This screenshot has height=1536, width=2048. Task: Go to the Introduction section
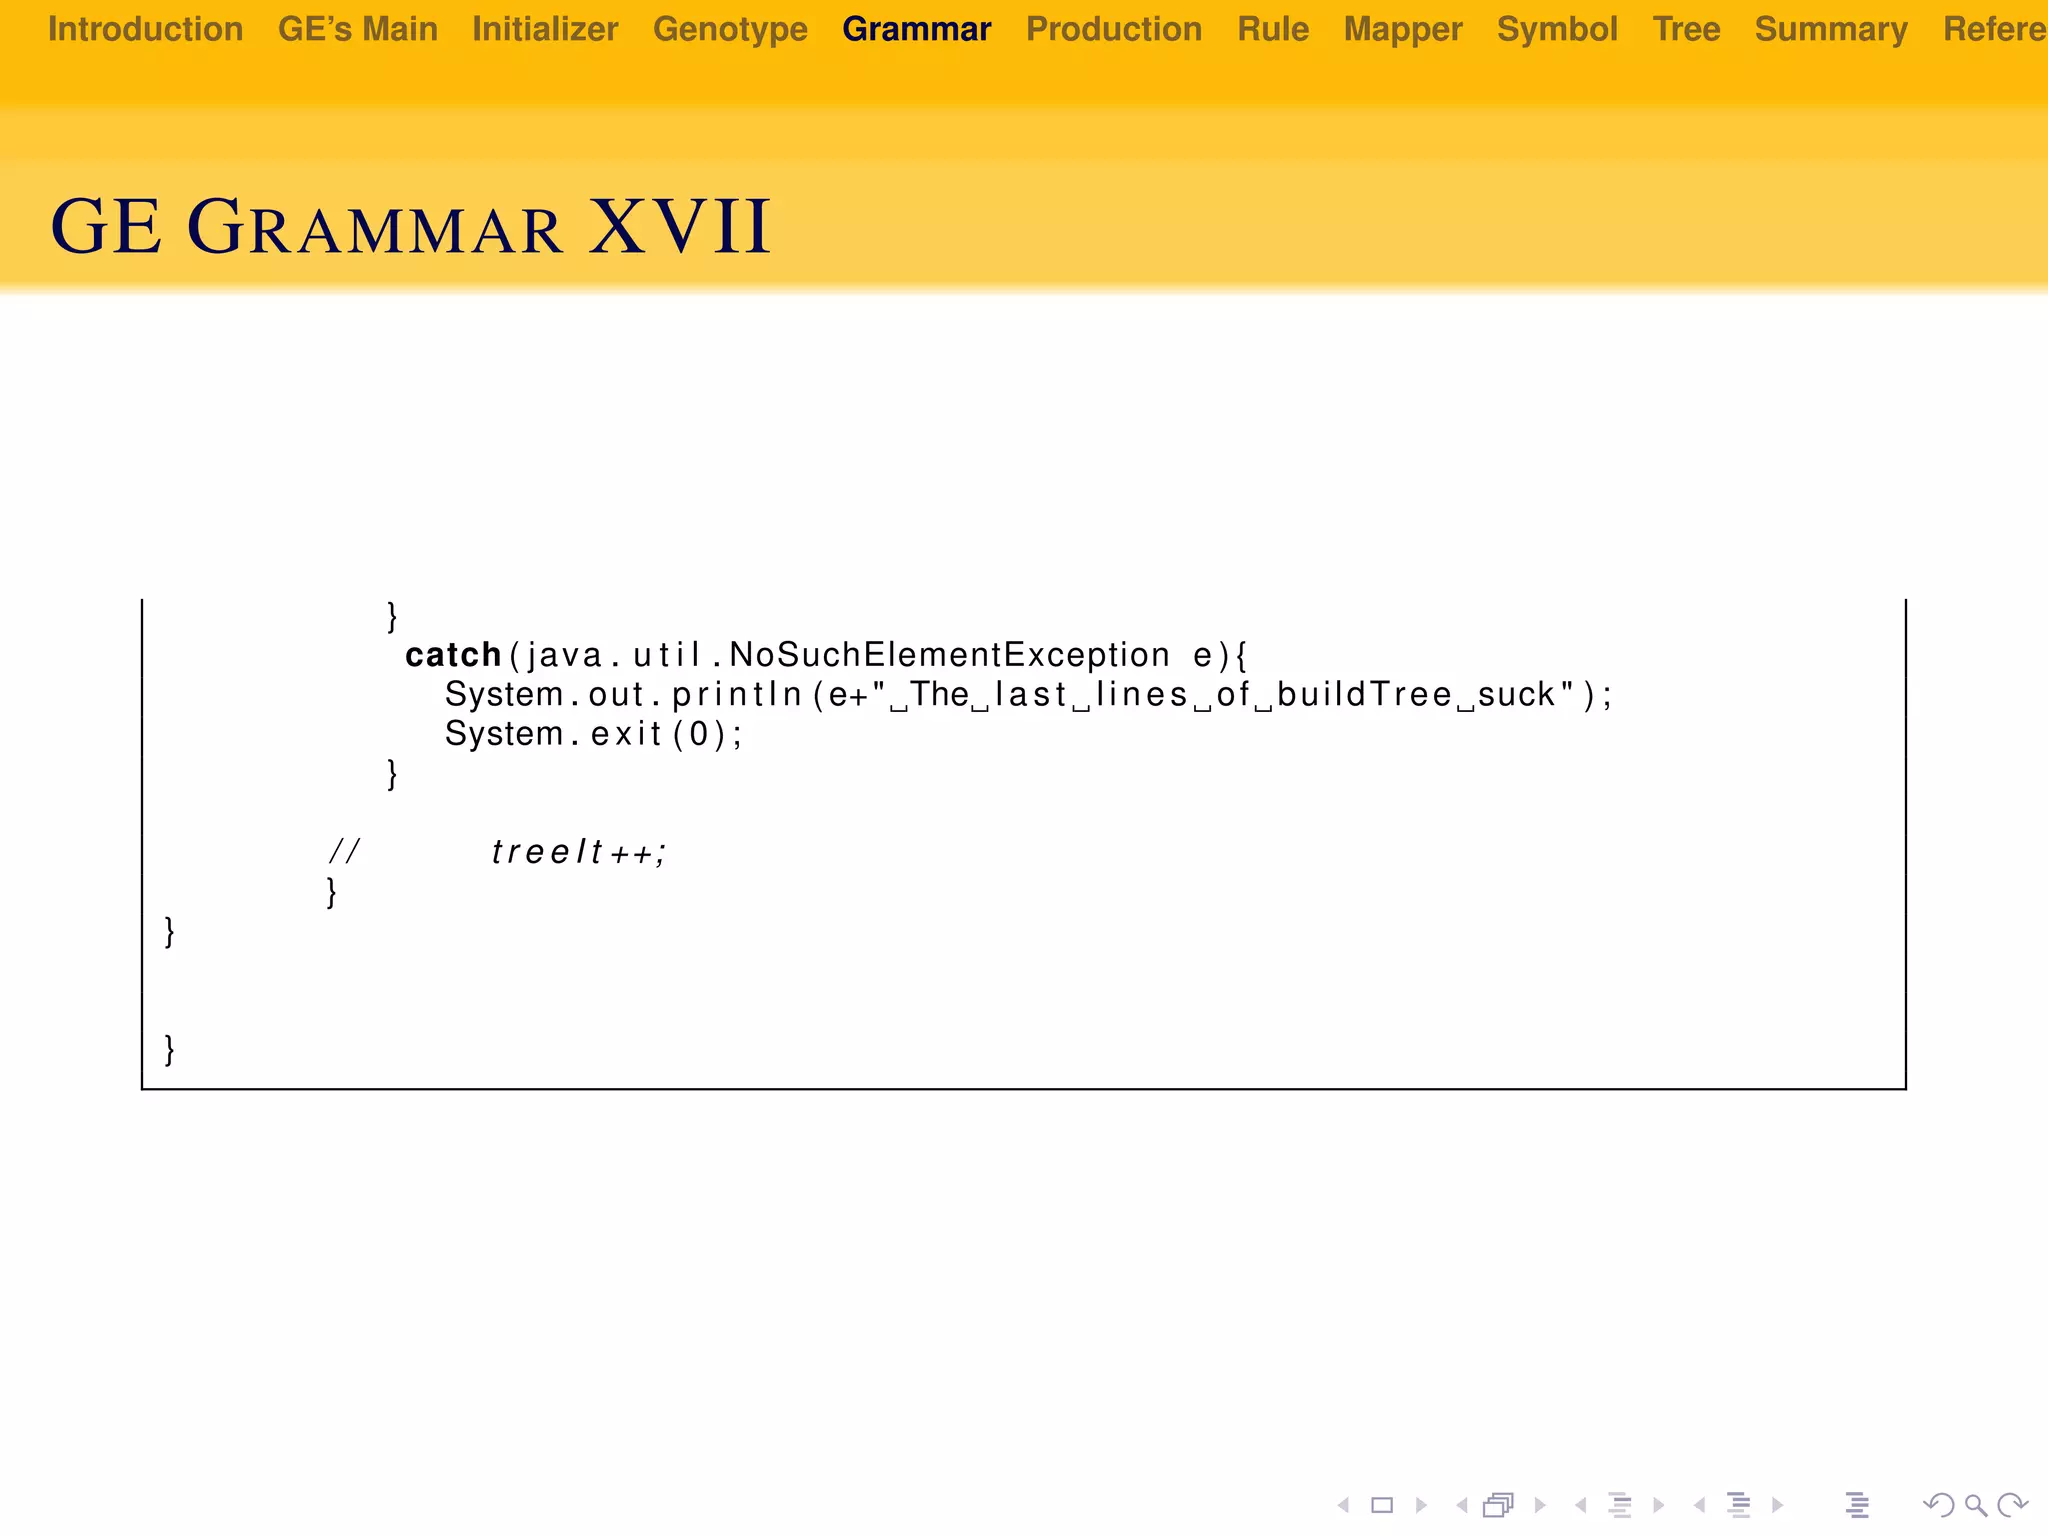tap(145, 29)
